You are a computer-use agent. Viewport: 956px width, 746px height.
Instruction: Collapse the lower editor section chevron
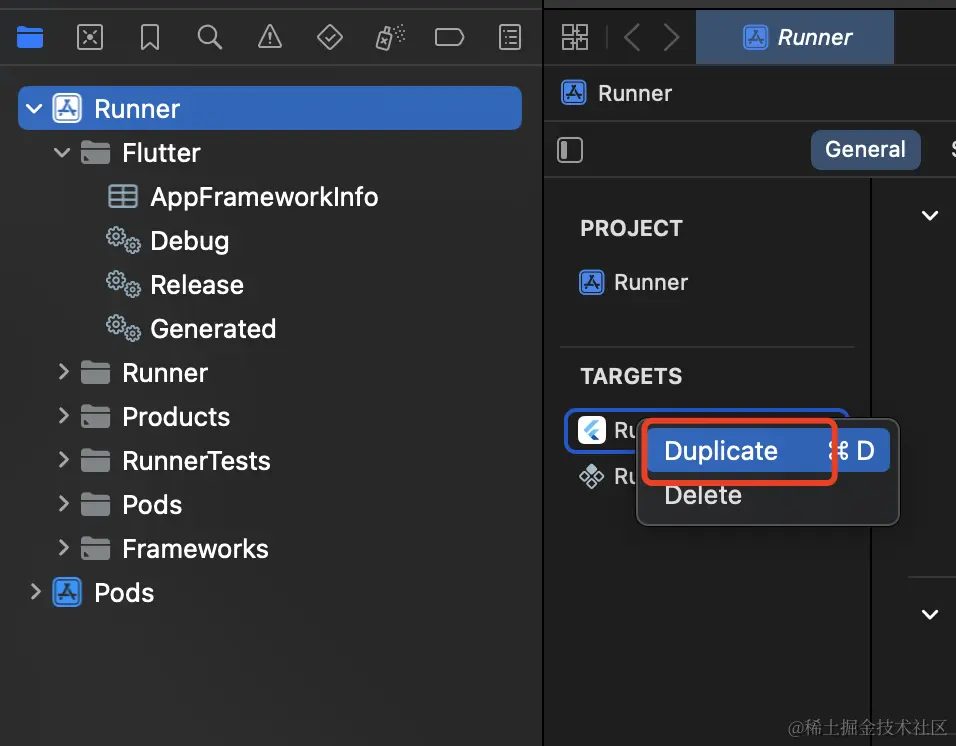[930, 614]
